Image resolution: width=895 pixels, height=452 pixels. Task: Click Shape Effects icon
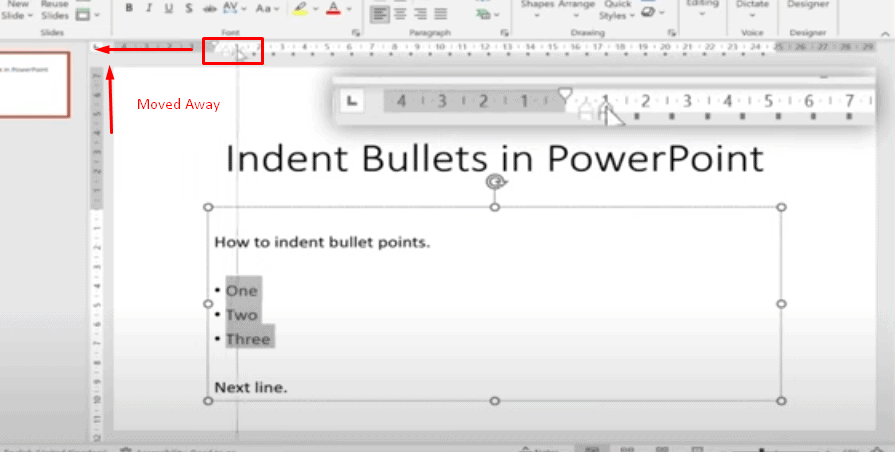pos(647,11)
